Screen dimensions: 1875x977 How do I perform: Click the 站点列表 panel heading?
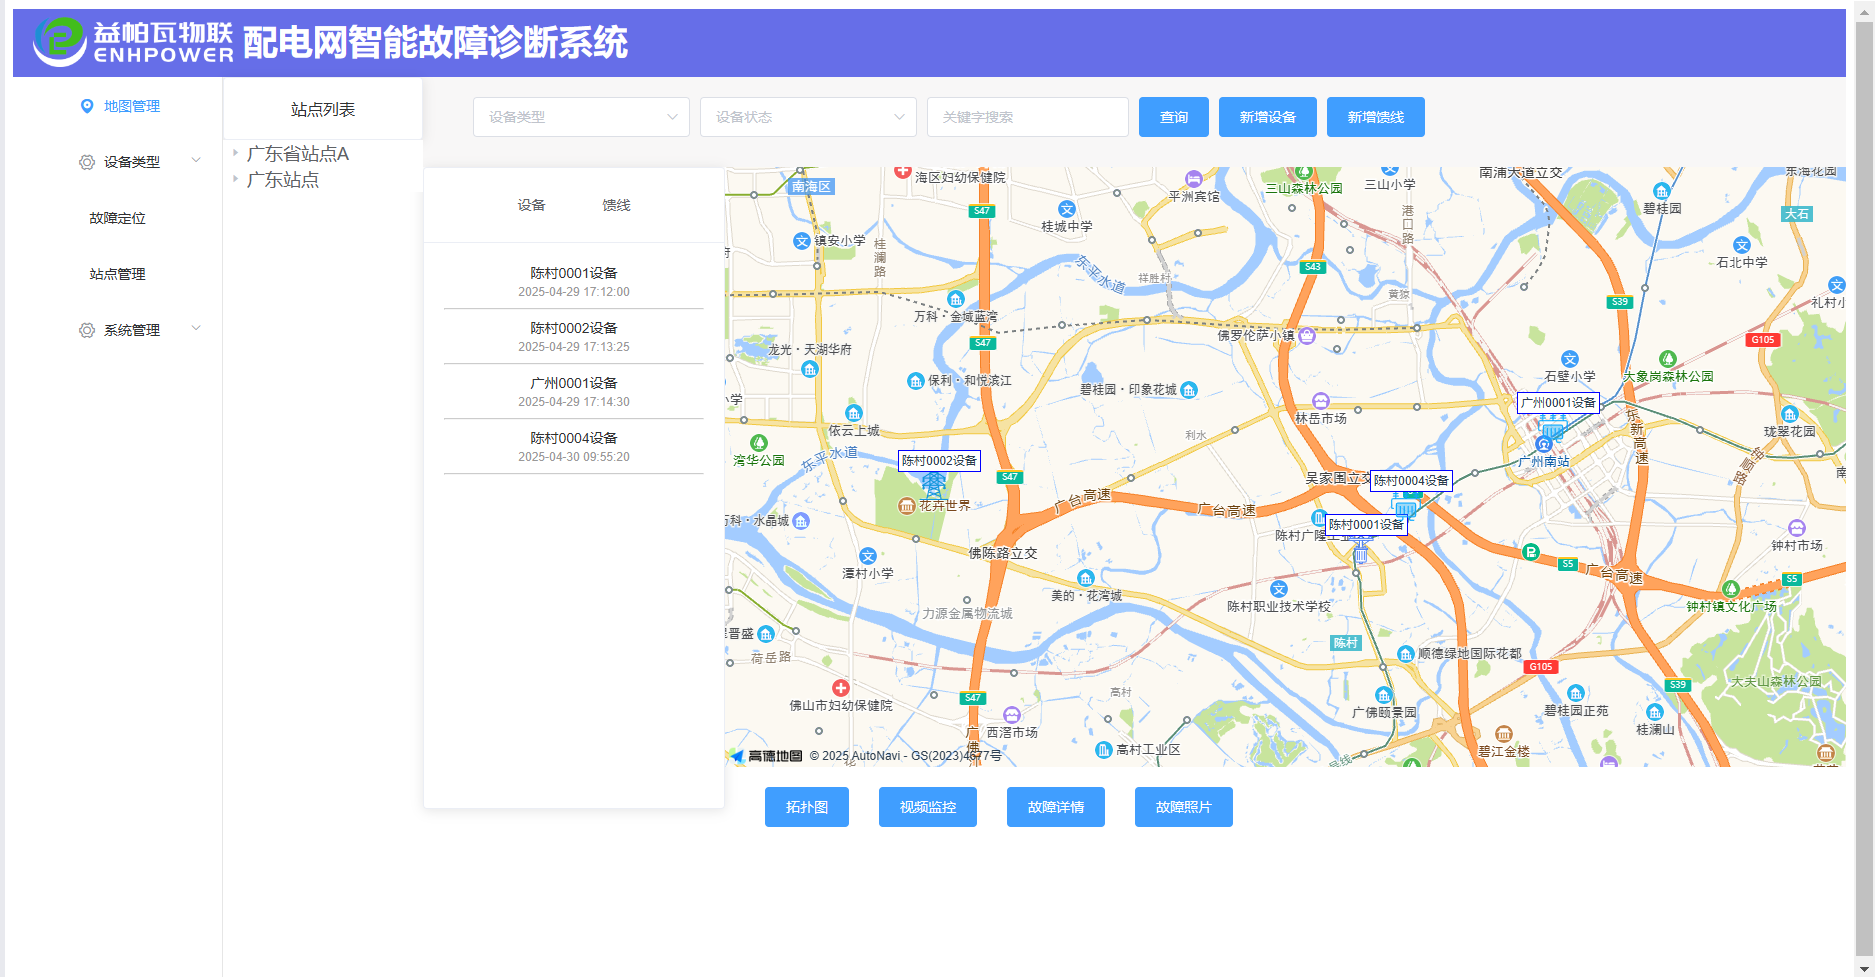[x=323, y=110]
